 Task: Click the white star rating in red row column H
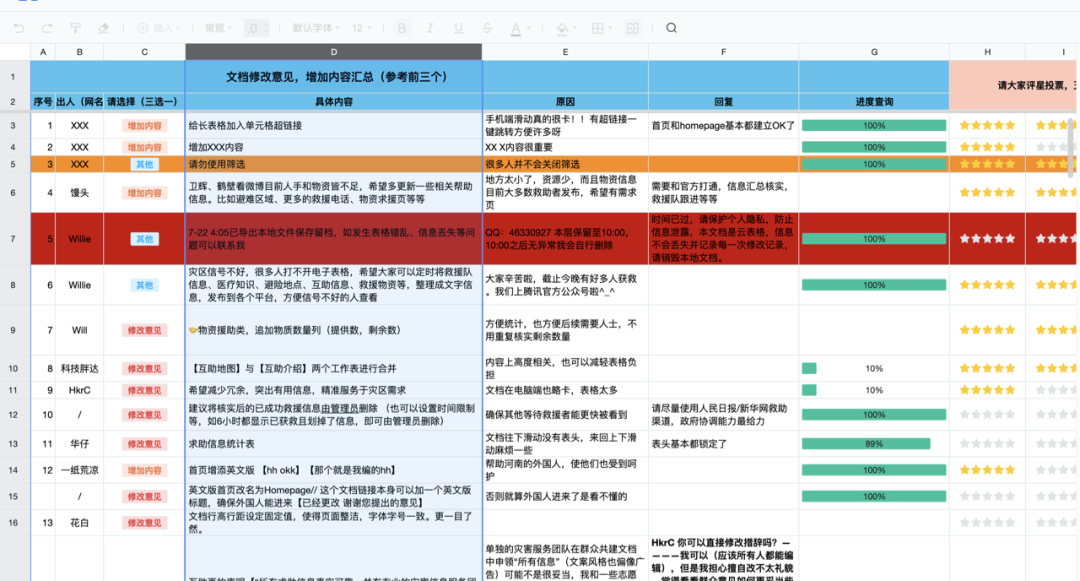[987, 239]
